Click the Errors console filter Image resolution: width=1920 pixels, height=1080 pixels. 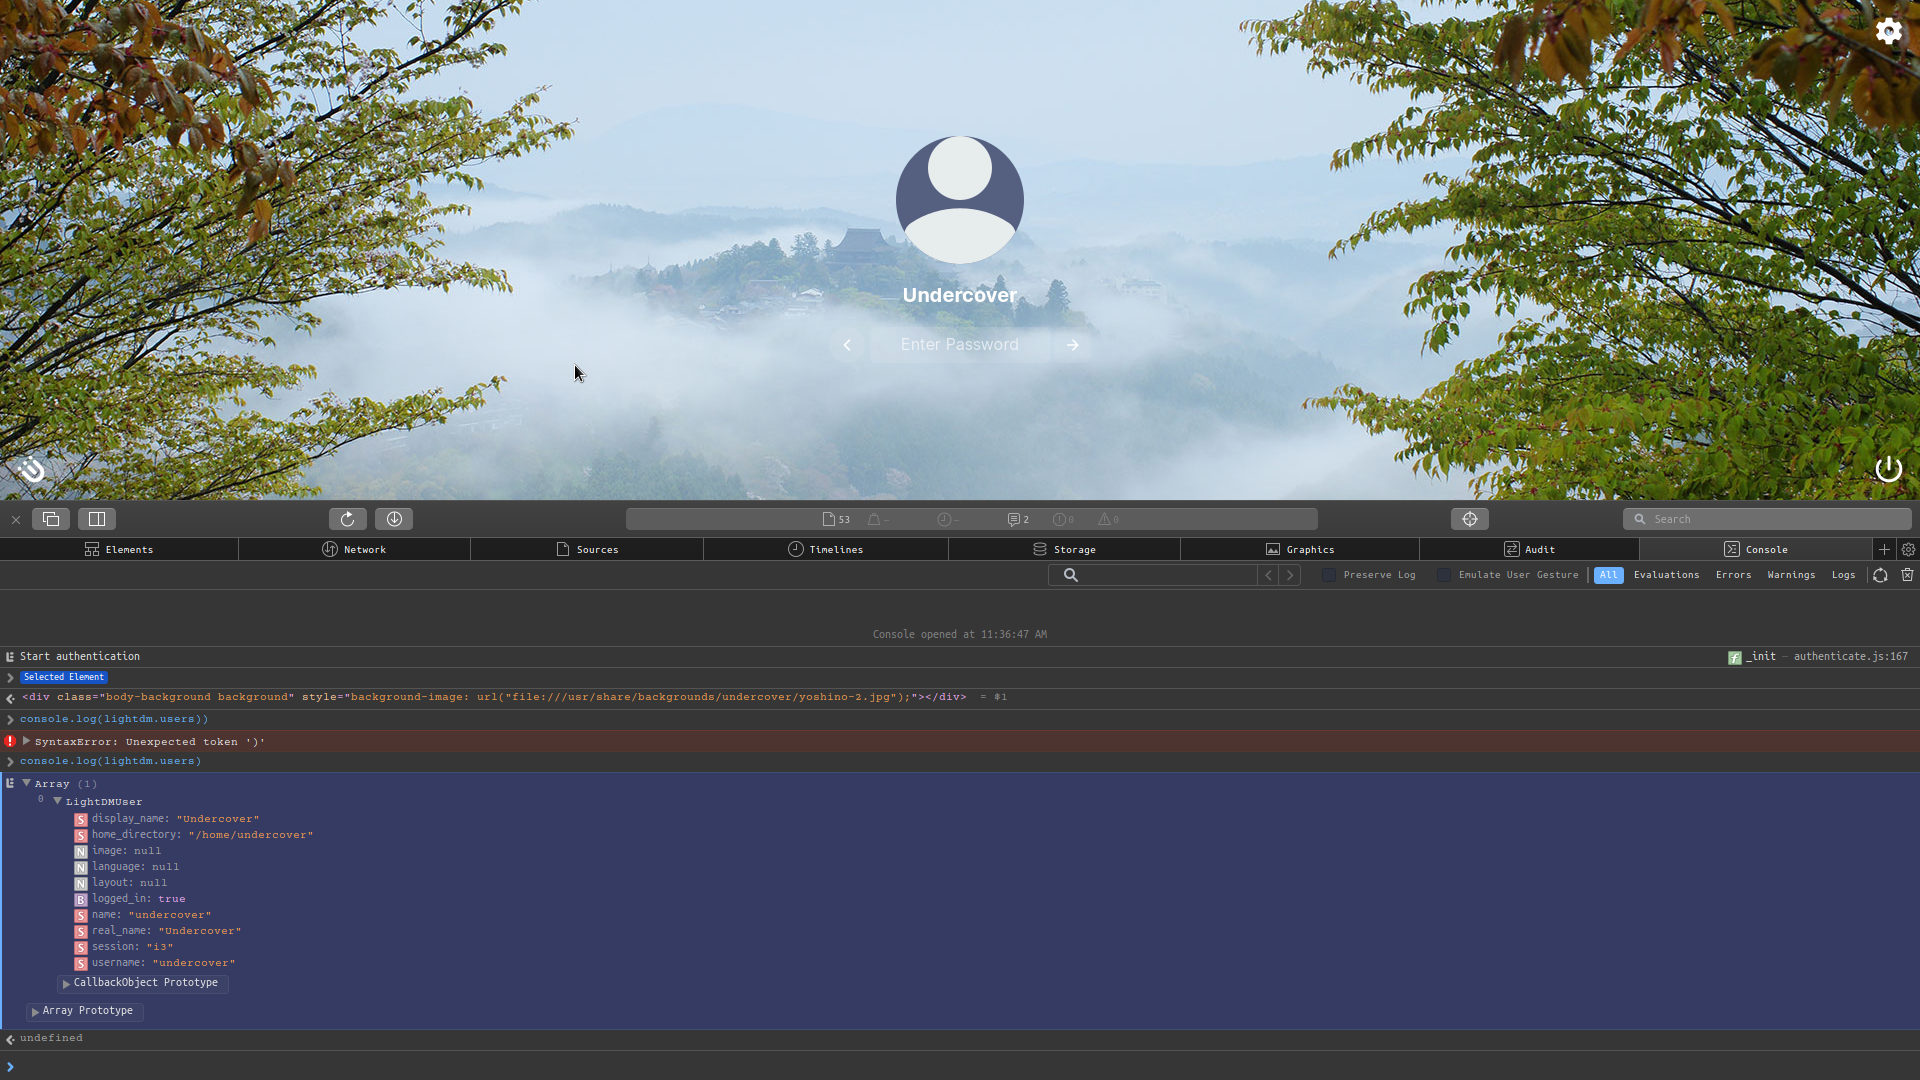click(x=1733, y=575)
